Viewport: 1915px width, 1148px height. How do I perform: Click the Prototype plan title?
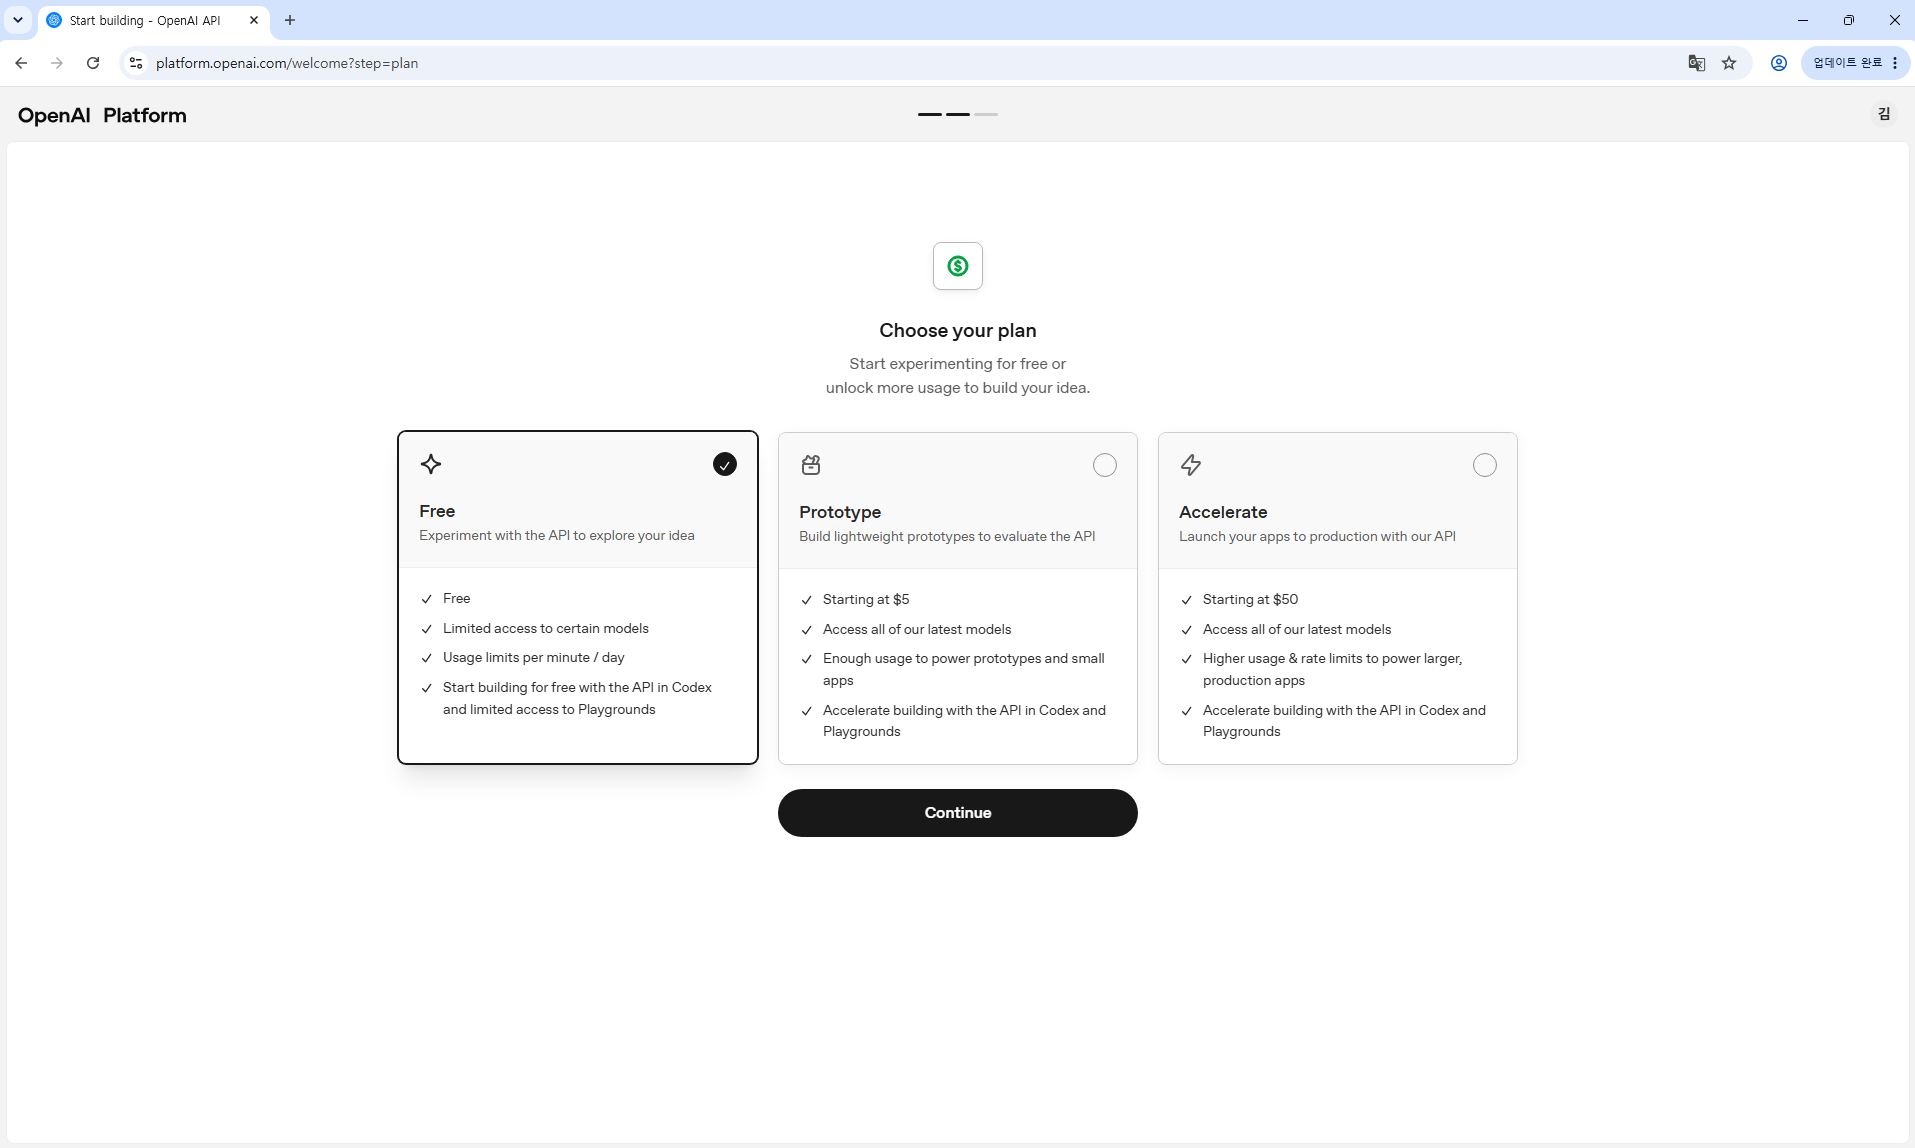coord(840,512)
